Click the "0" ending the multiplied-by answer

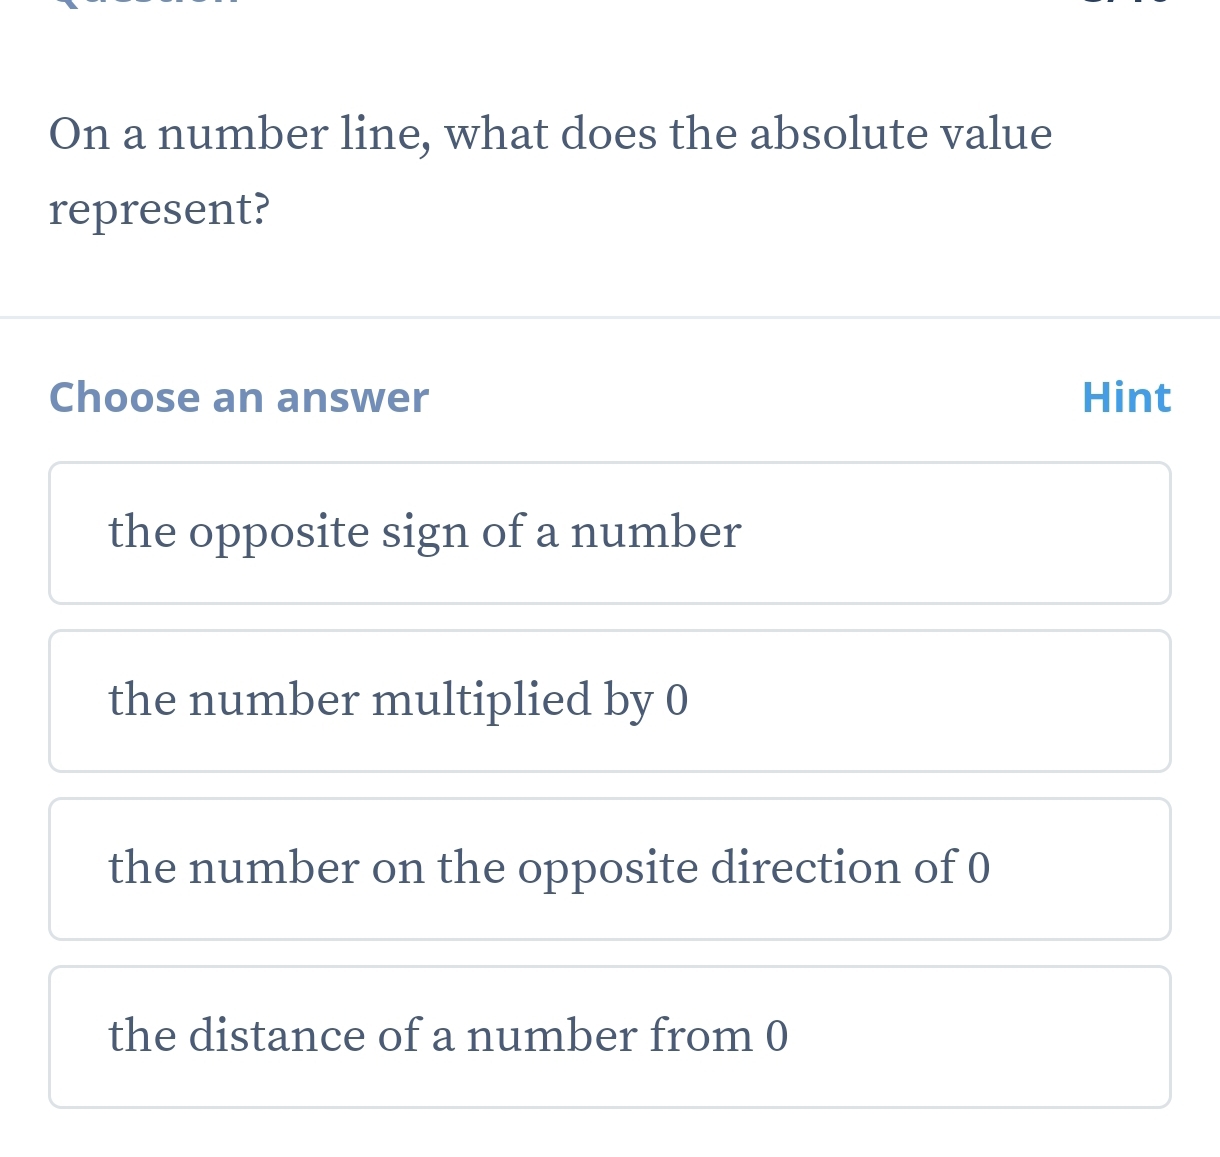click(x=677, y=700)
